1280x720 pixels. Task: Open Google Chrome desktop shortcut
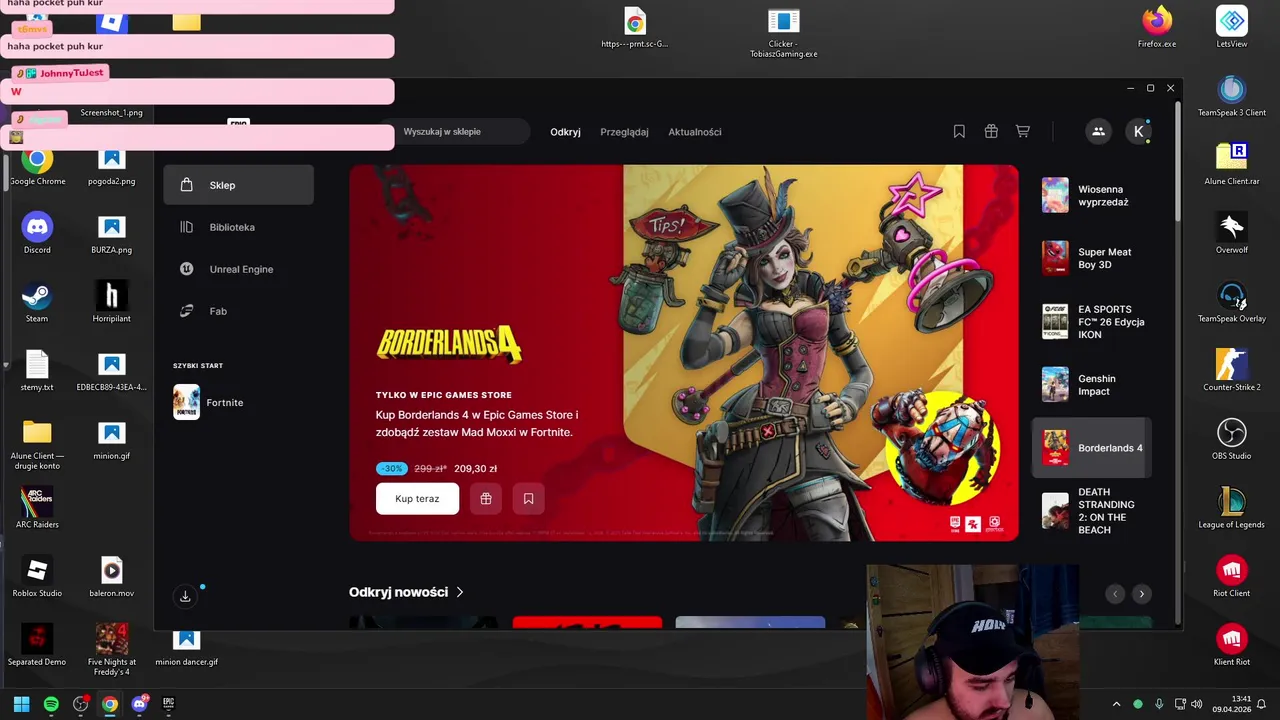click(x=37, y=167)
